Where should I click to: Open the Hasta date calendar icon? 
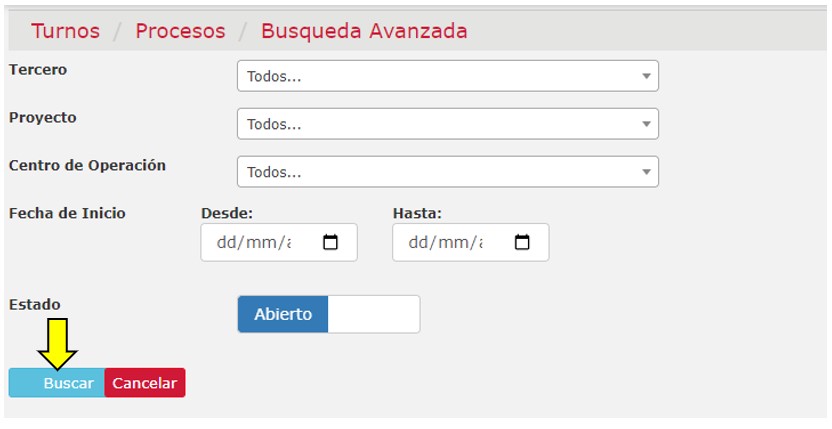(522, 242)
